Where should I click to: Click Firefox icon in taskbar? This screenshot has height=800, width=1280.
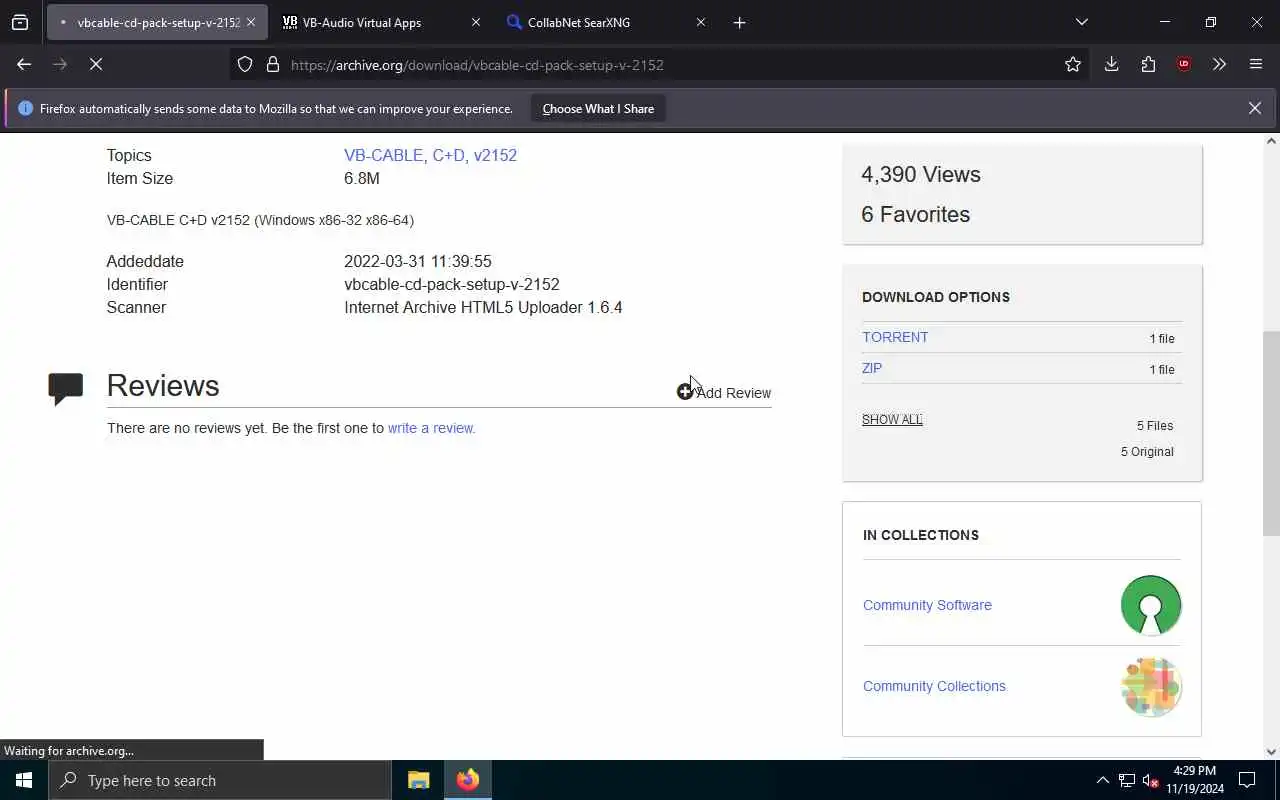468,780
